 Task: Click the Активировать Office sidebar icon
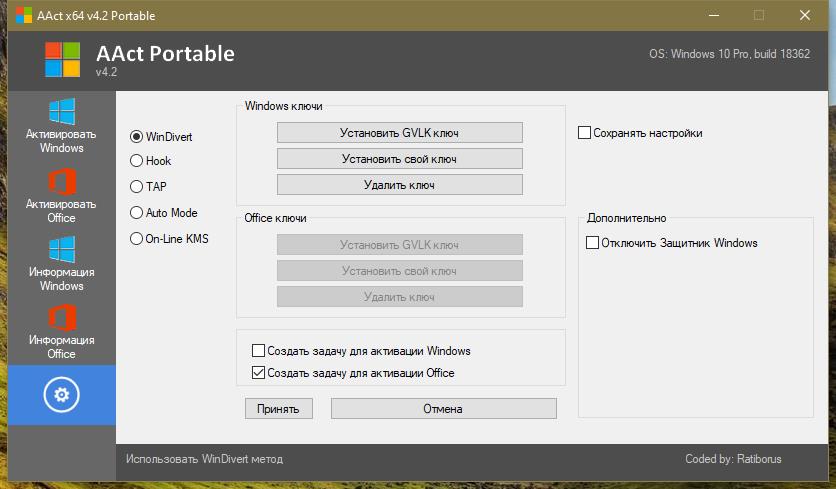pyautogui.click(x=62, y=182)
